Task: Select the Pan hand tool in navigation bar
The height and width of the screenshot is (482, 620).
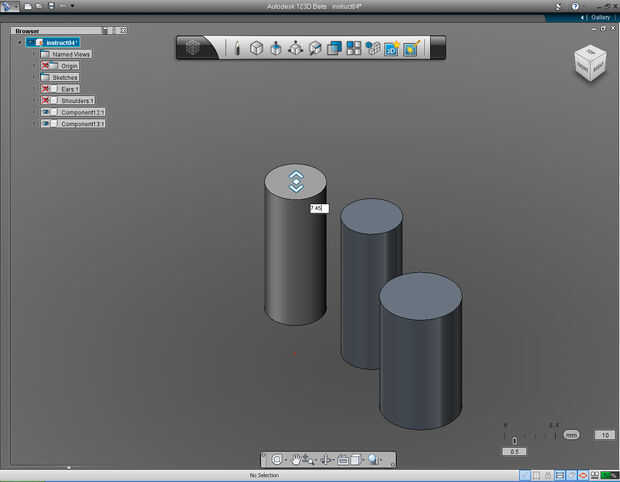Action: coord(297,460)
